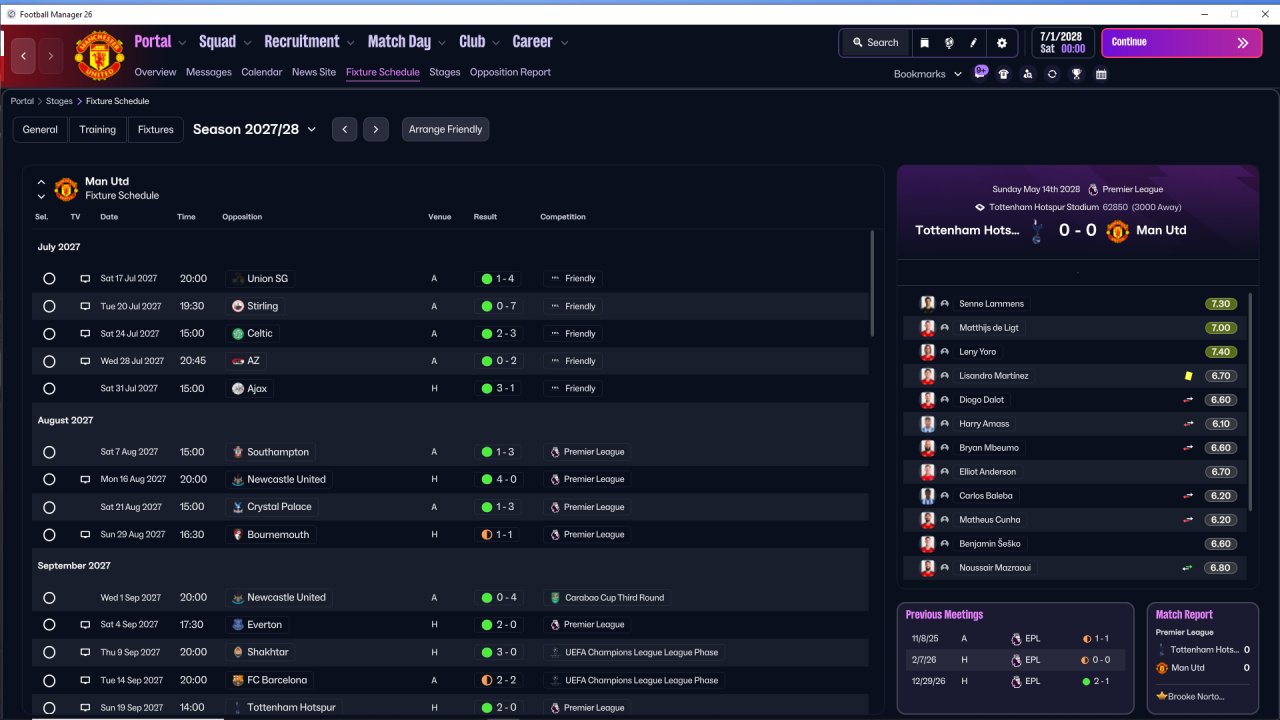1280x720 pixels.
Task: Click the circular arrows transfers shortcut icon
Action: pyautogui.click(x=1052, y=74)
